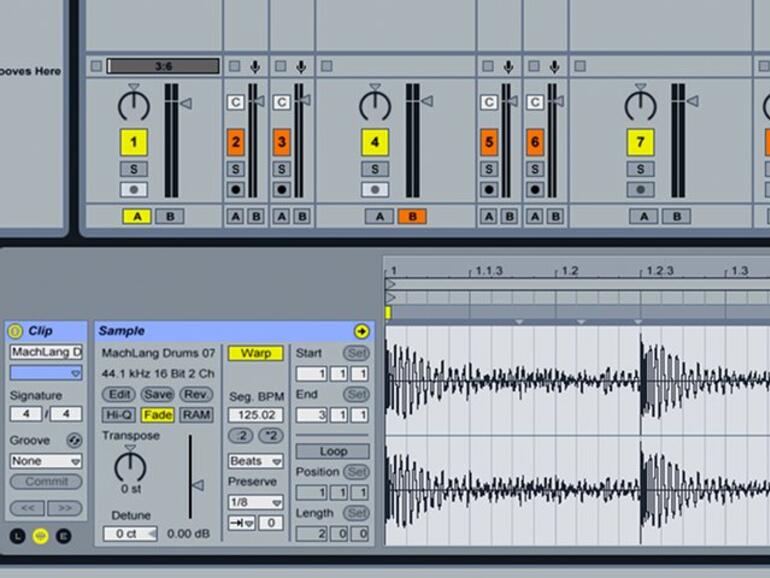Screen dimensions: 770x578
Task: Arm track 1 record button
Action: point(134,189)
